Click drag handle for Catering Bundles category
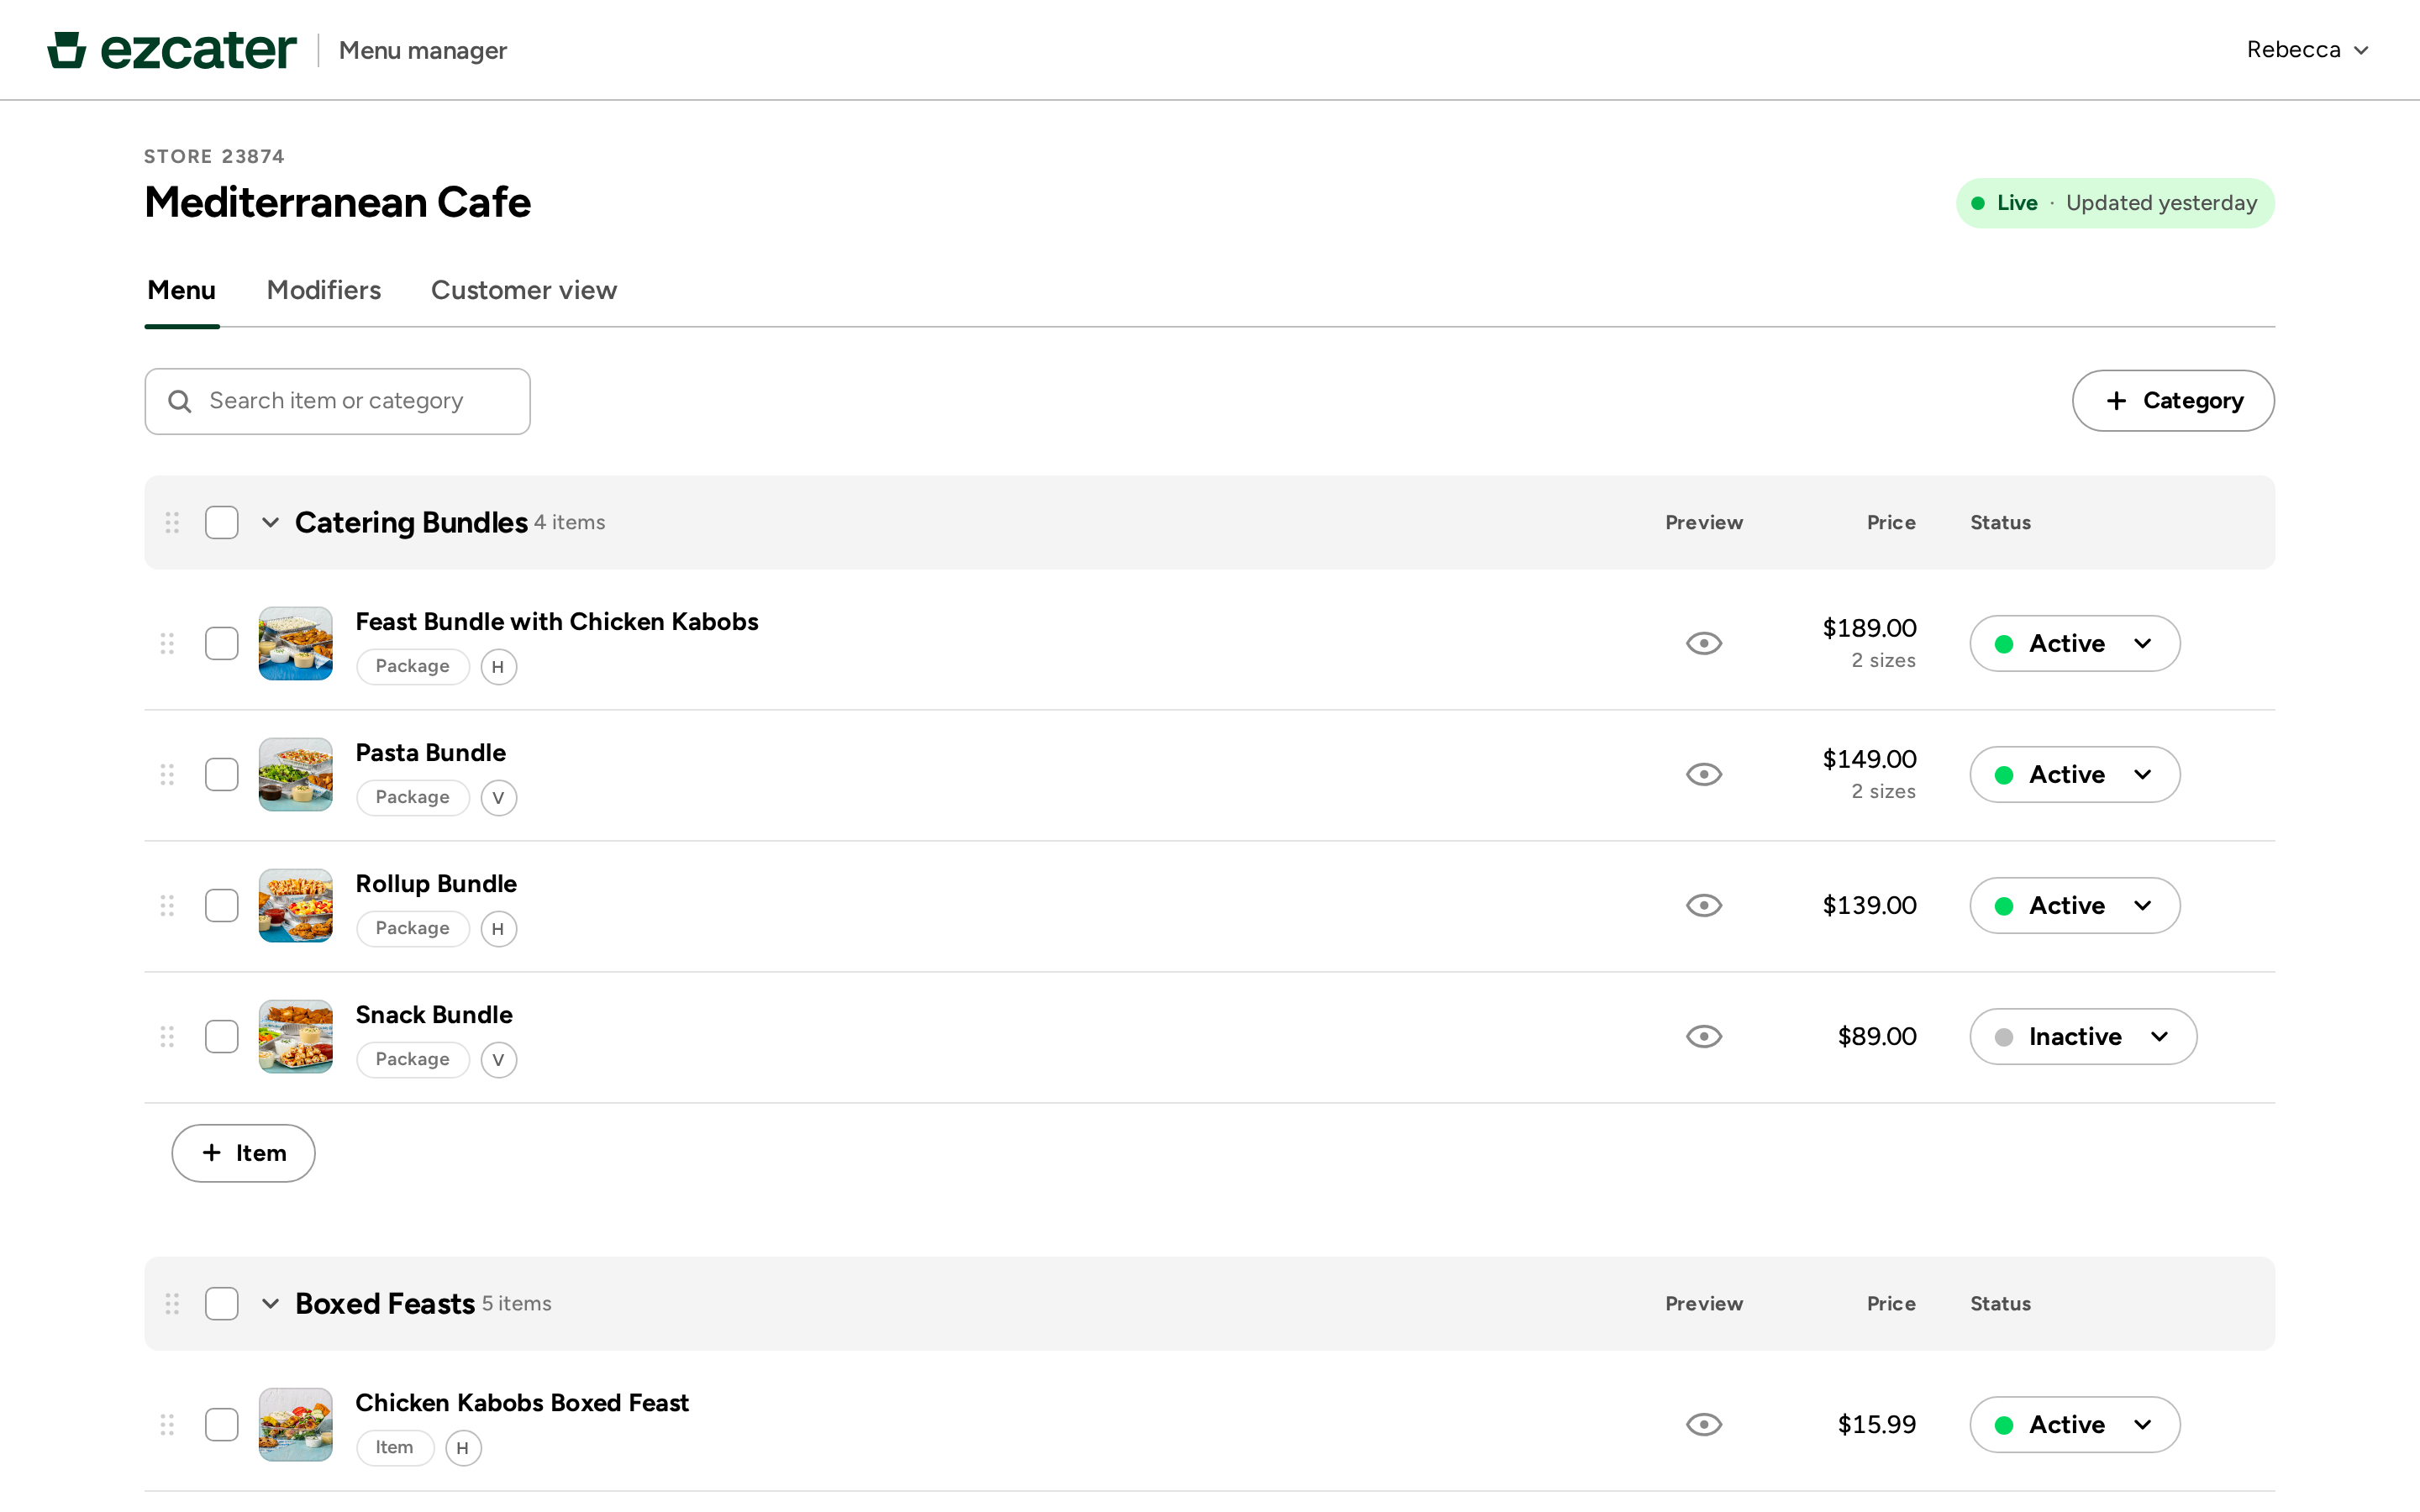 click(x=172, y=522)
